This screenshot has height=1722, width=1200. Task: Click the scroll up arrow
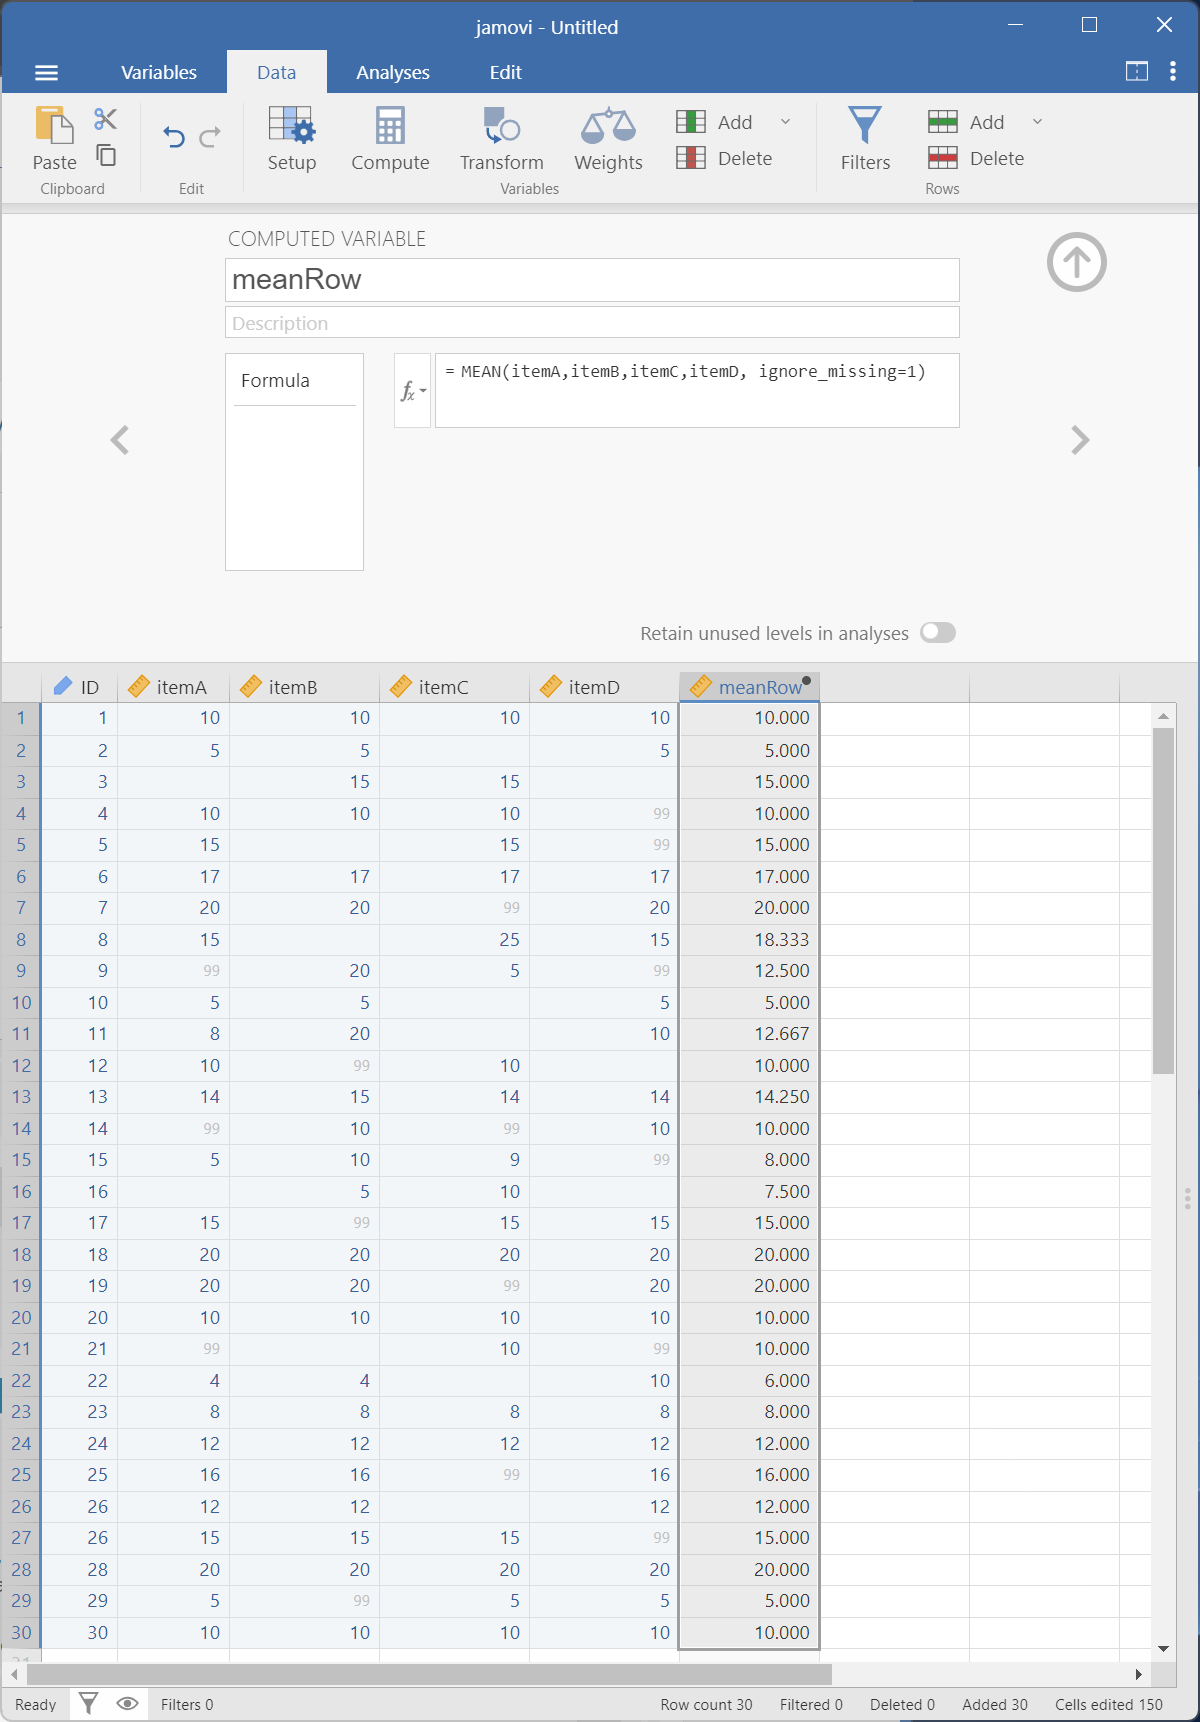[x=1163, y=716]
